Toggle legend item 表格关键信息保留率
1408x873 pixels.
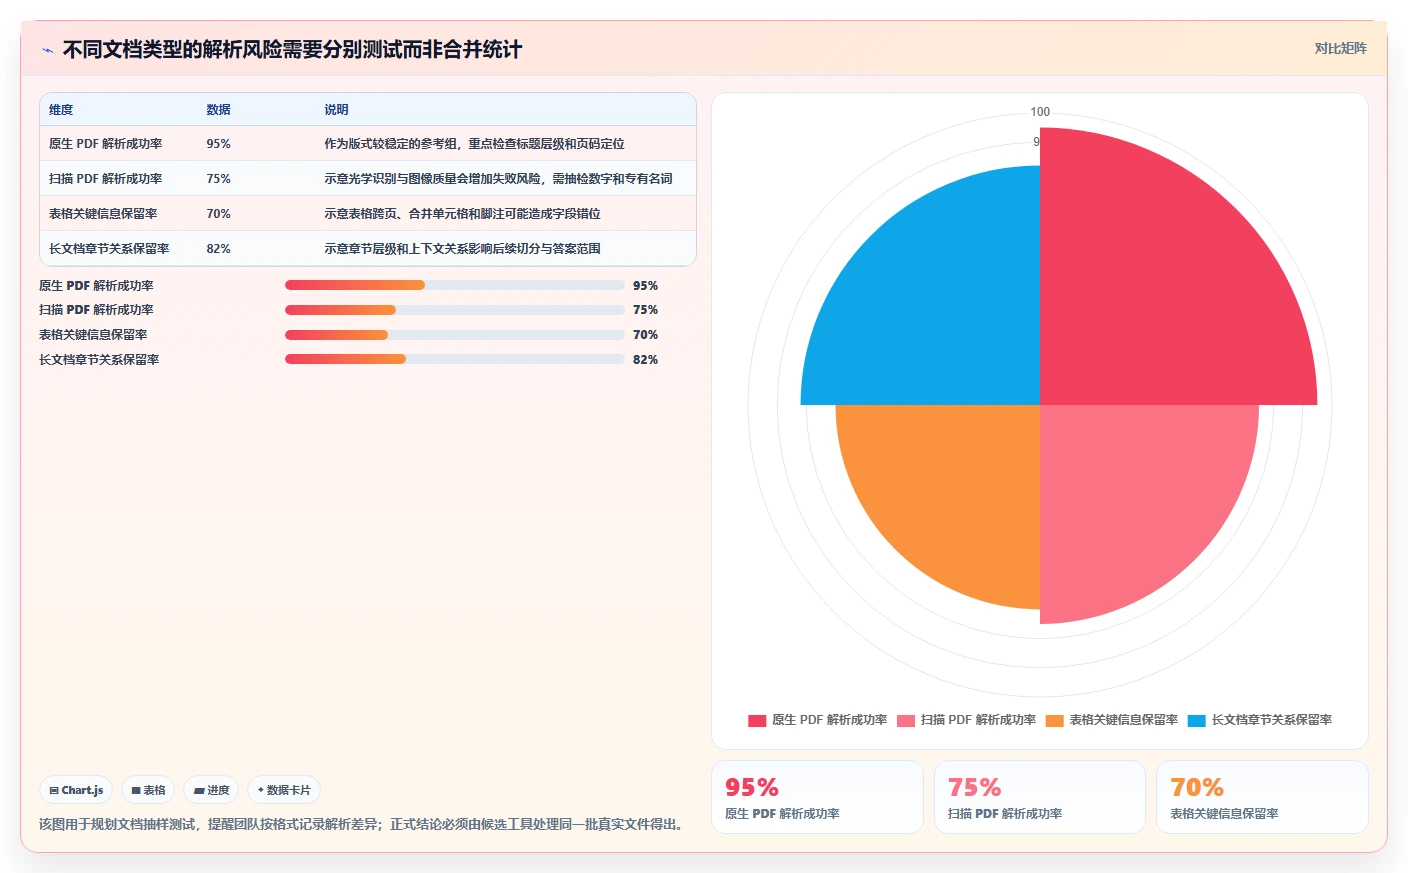pyautogui.click(x=1112, y=720)
